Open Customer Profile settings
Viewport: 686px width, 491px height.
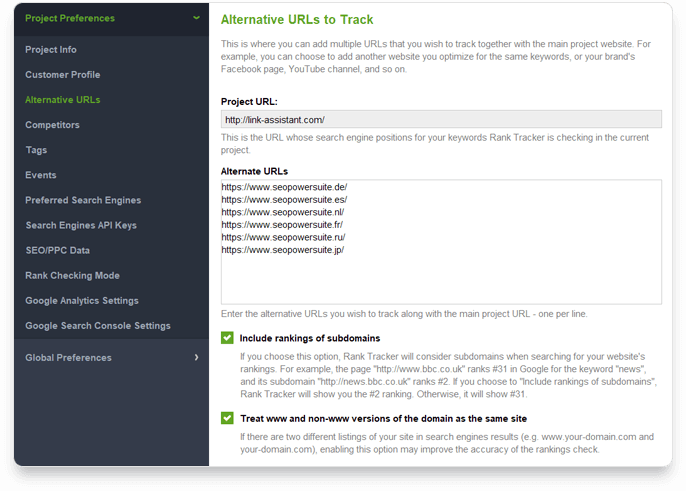click(x=63, y=75)
